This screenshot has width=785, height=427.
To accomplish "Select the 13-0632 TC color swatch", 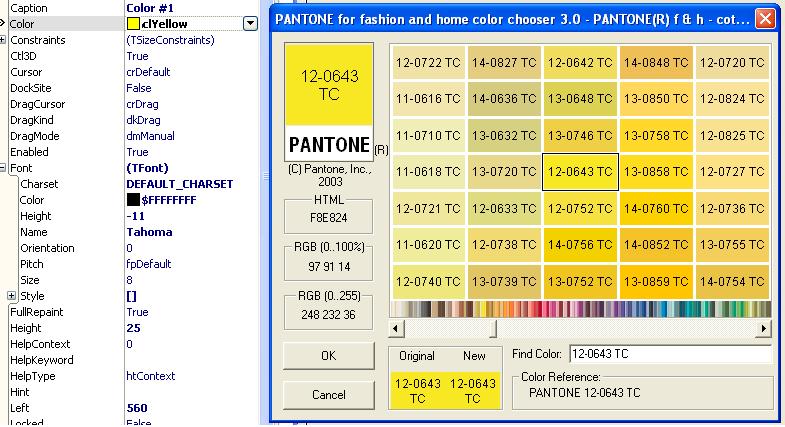I will click(504, 135).
